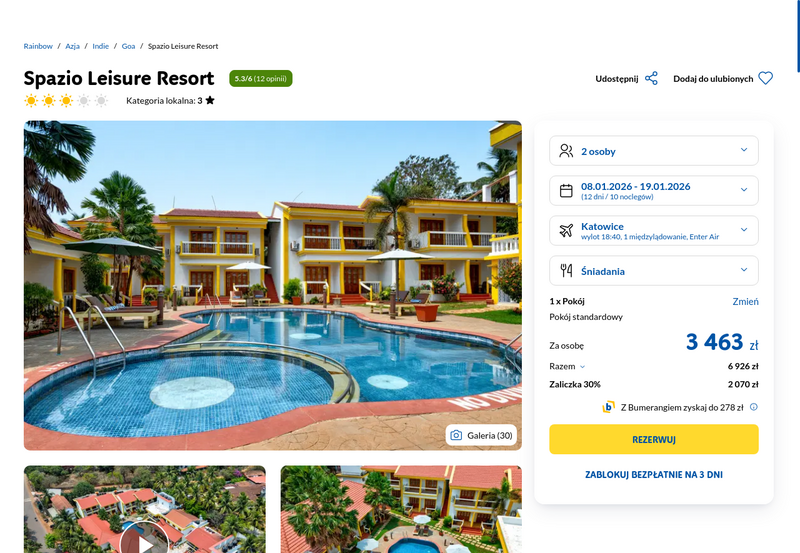Click the info icon beside the Bumerang offer

point(754,407)
